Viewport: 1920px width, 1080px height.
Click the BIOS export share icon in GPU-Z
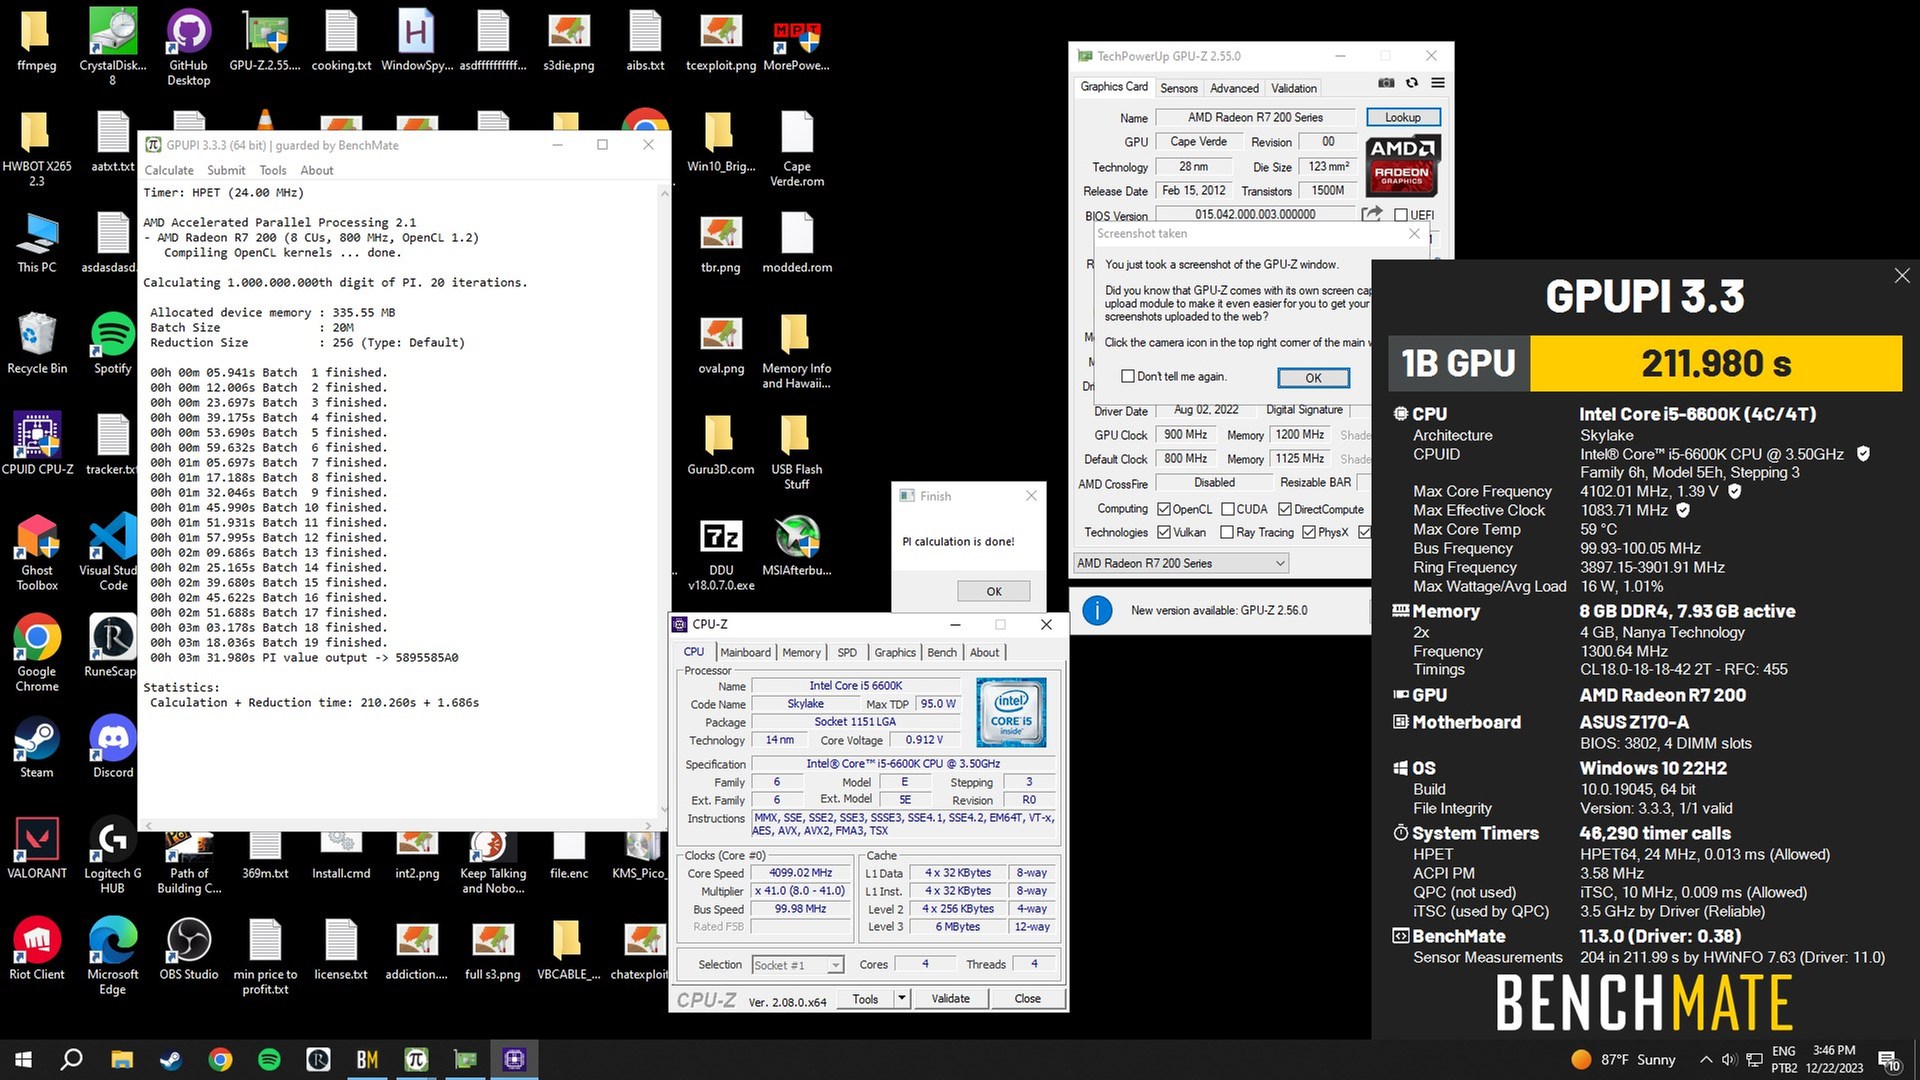tap(1372, 214)
